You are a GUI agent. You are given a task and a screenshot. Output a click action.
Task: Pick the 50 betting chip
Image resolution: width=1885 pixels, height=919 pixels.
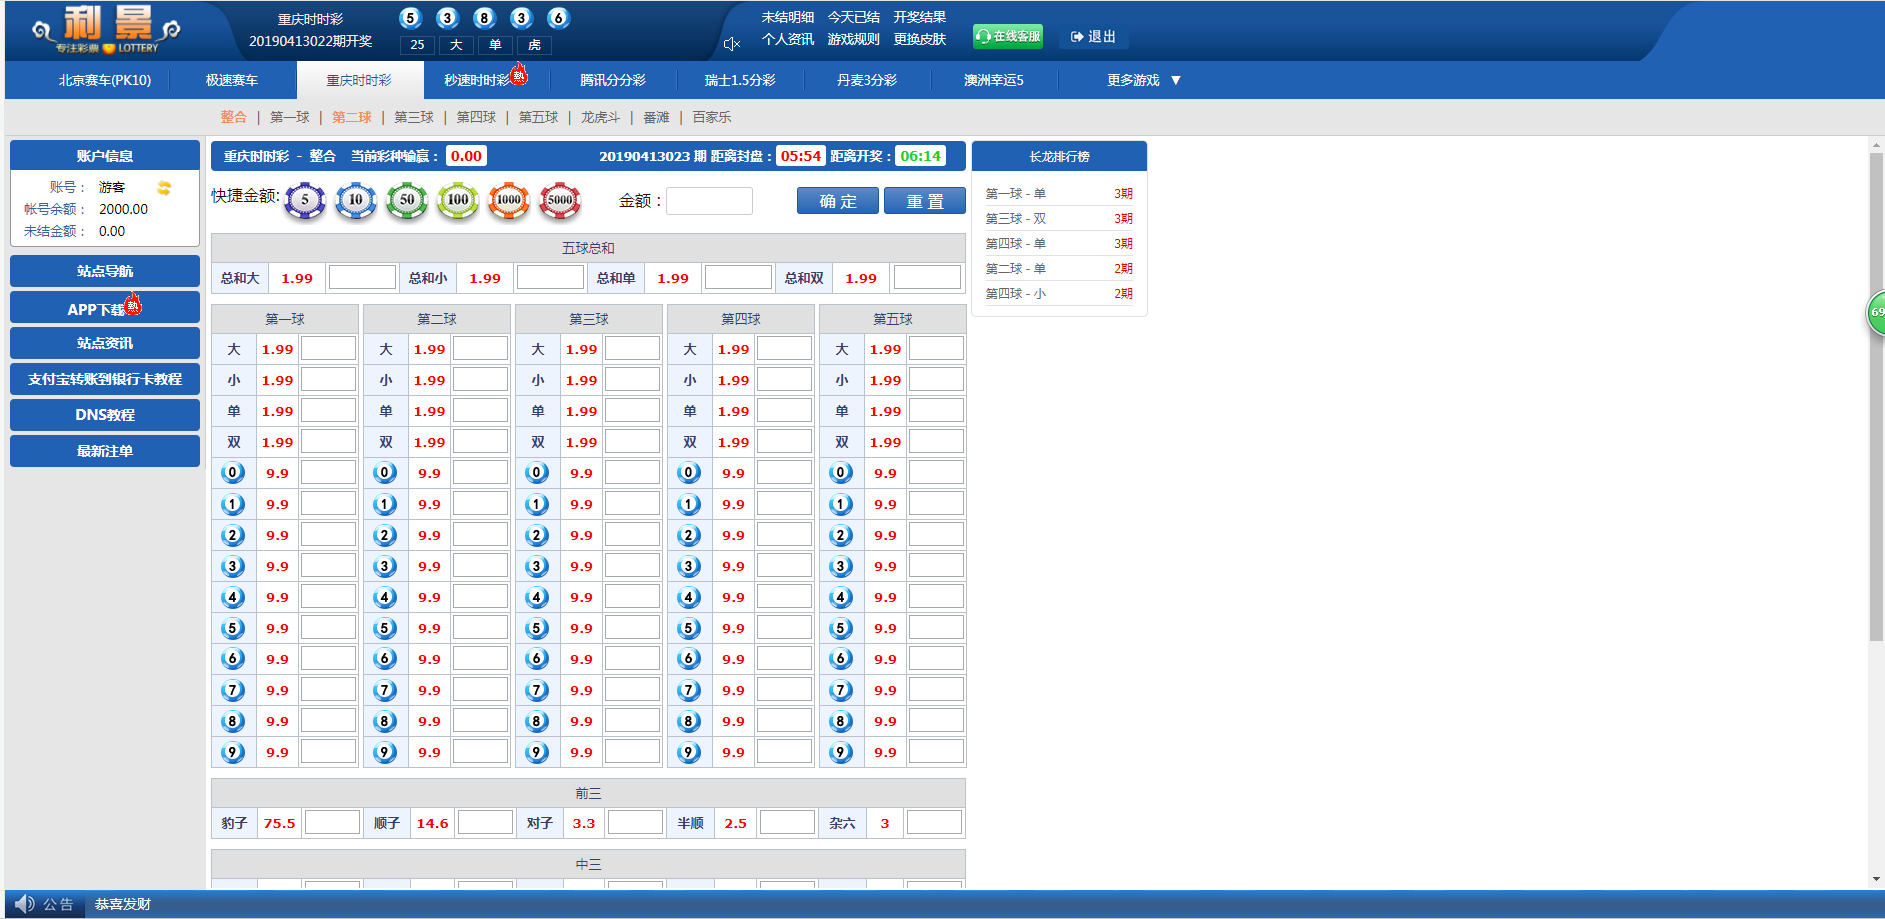[407, 200]
